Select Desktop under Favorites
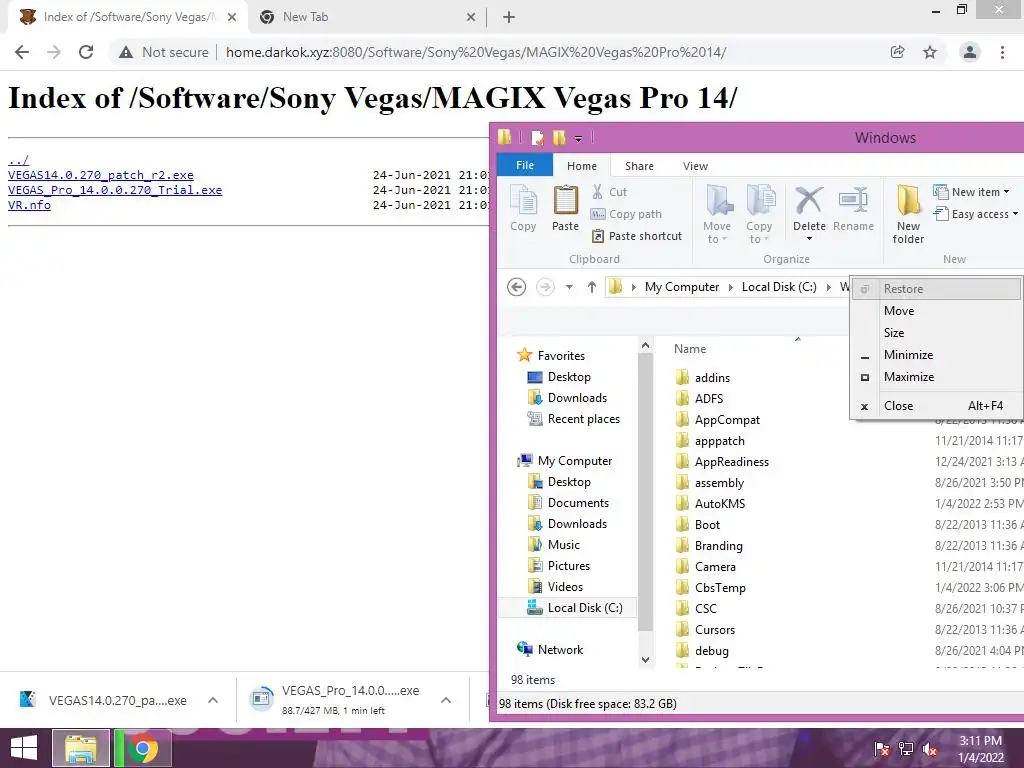1024x768 pixels. 569,377
